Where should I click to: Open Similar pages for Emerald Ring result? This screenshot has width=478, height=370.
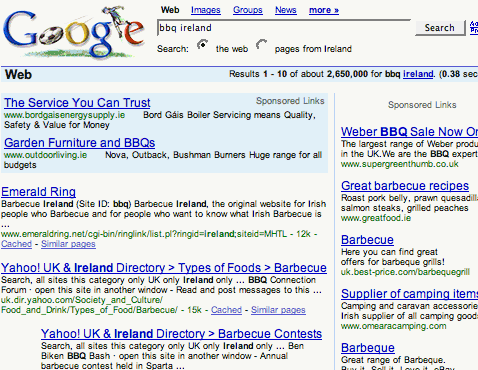click(x=68, y=244)
